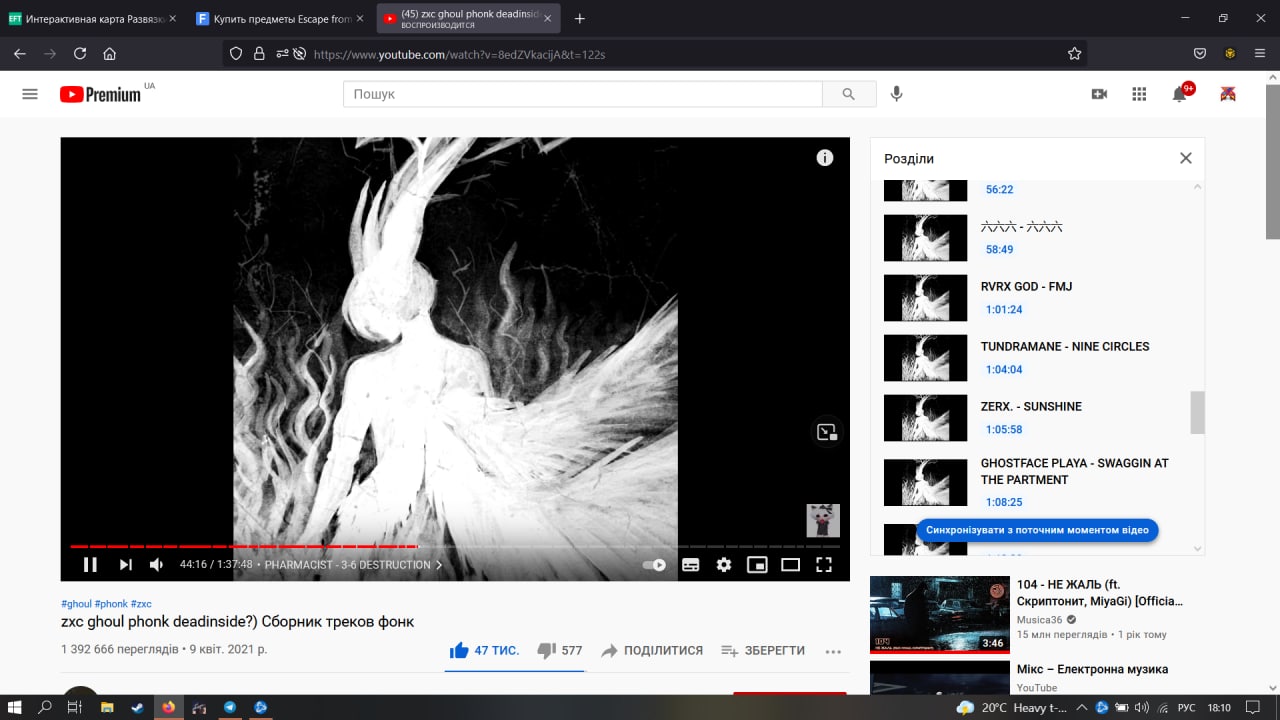Close the chapters panel
Screen dimensions: 1280x720
click(1186, 158)
